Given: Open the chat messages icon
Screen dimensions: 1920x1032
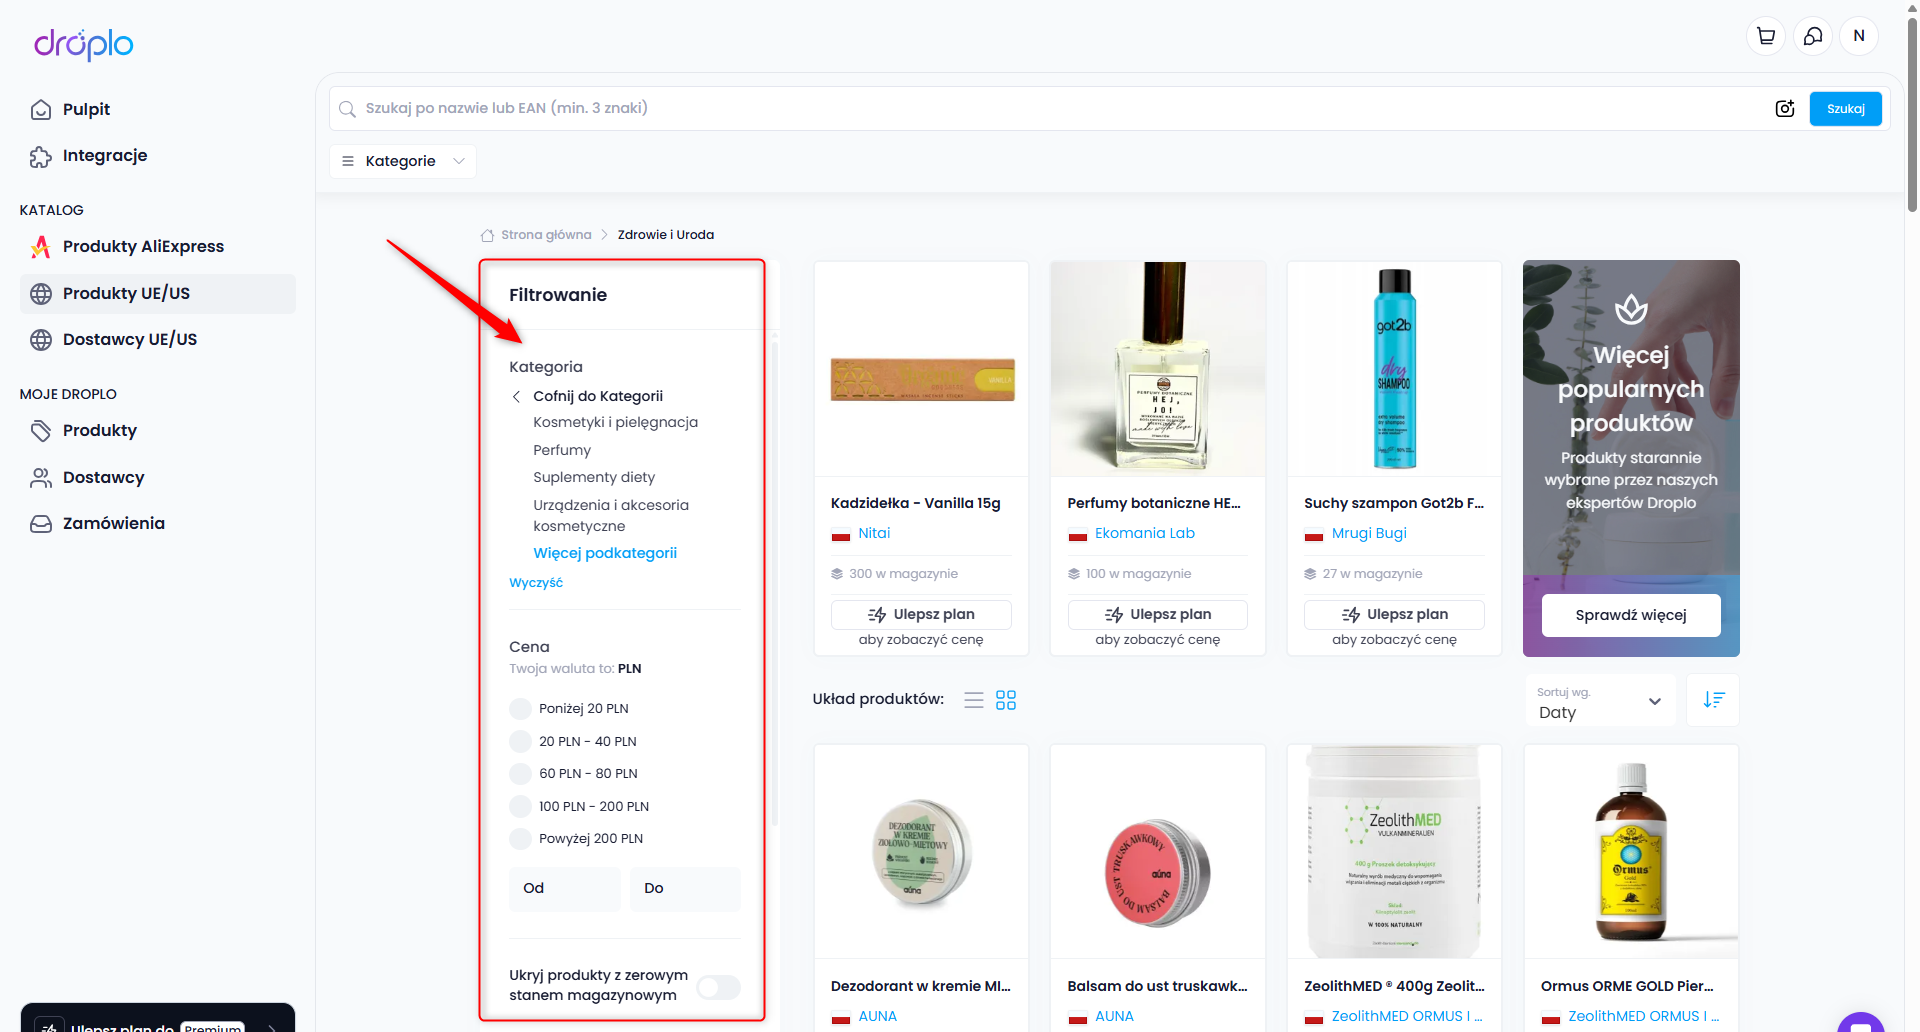Looking at the screenshot, I should click(x=1813, y=36).
